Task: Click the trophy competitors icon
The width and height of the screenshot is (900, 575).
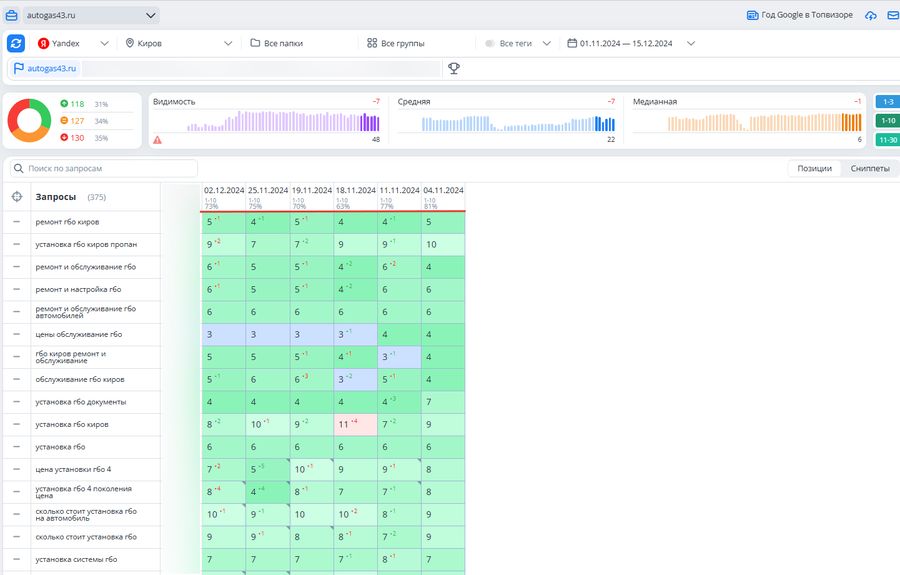Action: pyautogui.click(x=454, y=69)
